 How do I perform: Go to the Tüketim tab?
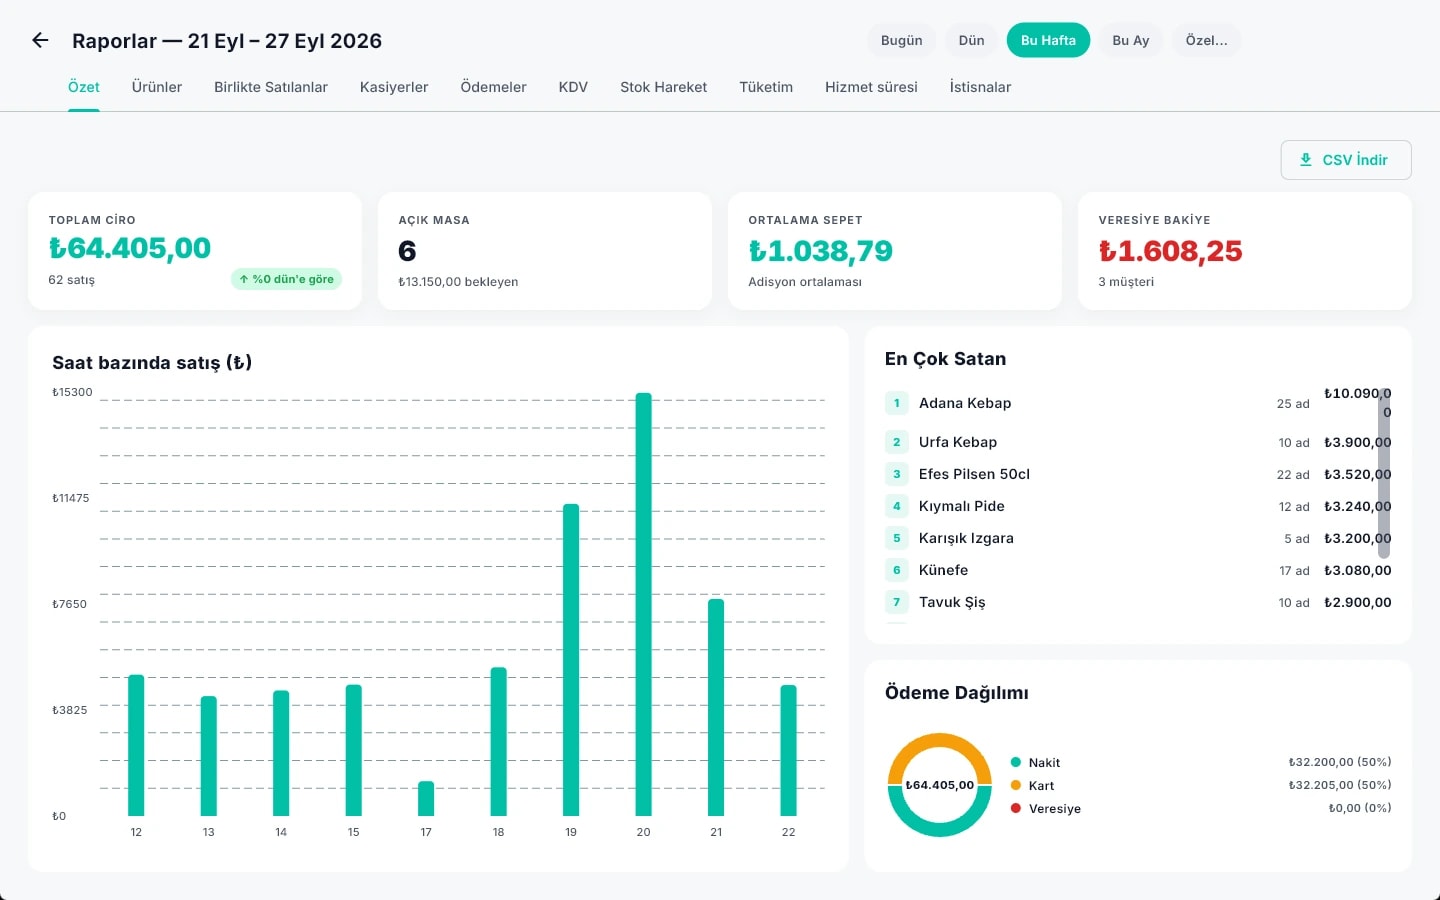(x=766, y=87)
